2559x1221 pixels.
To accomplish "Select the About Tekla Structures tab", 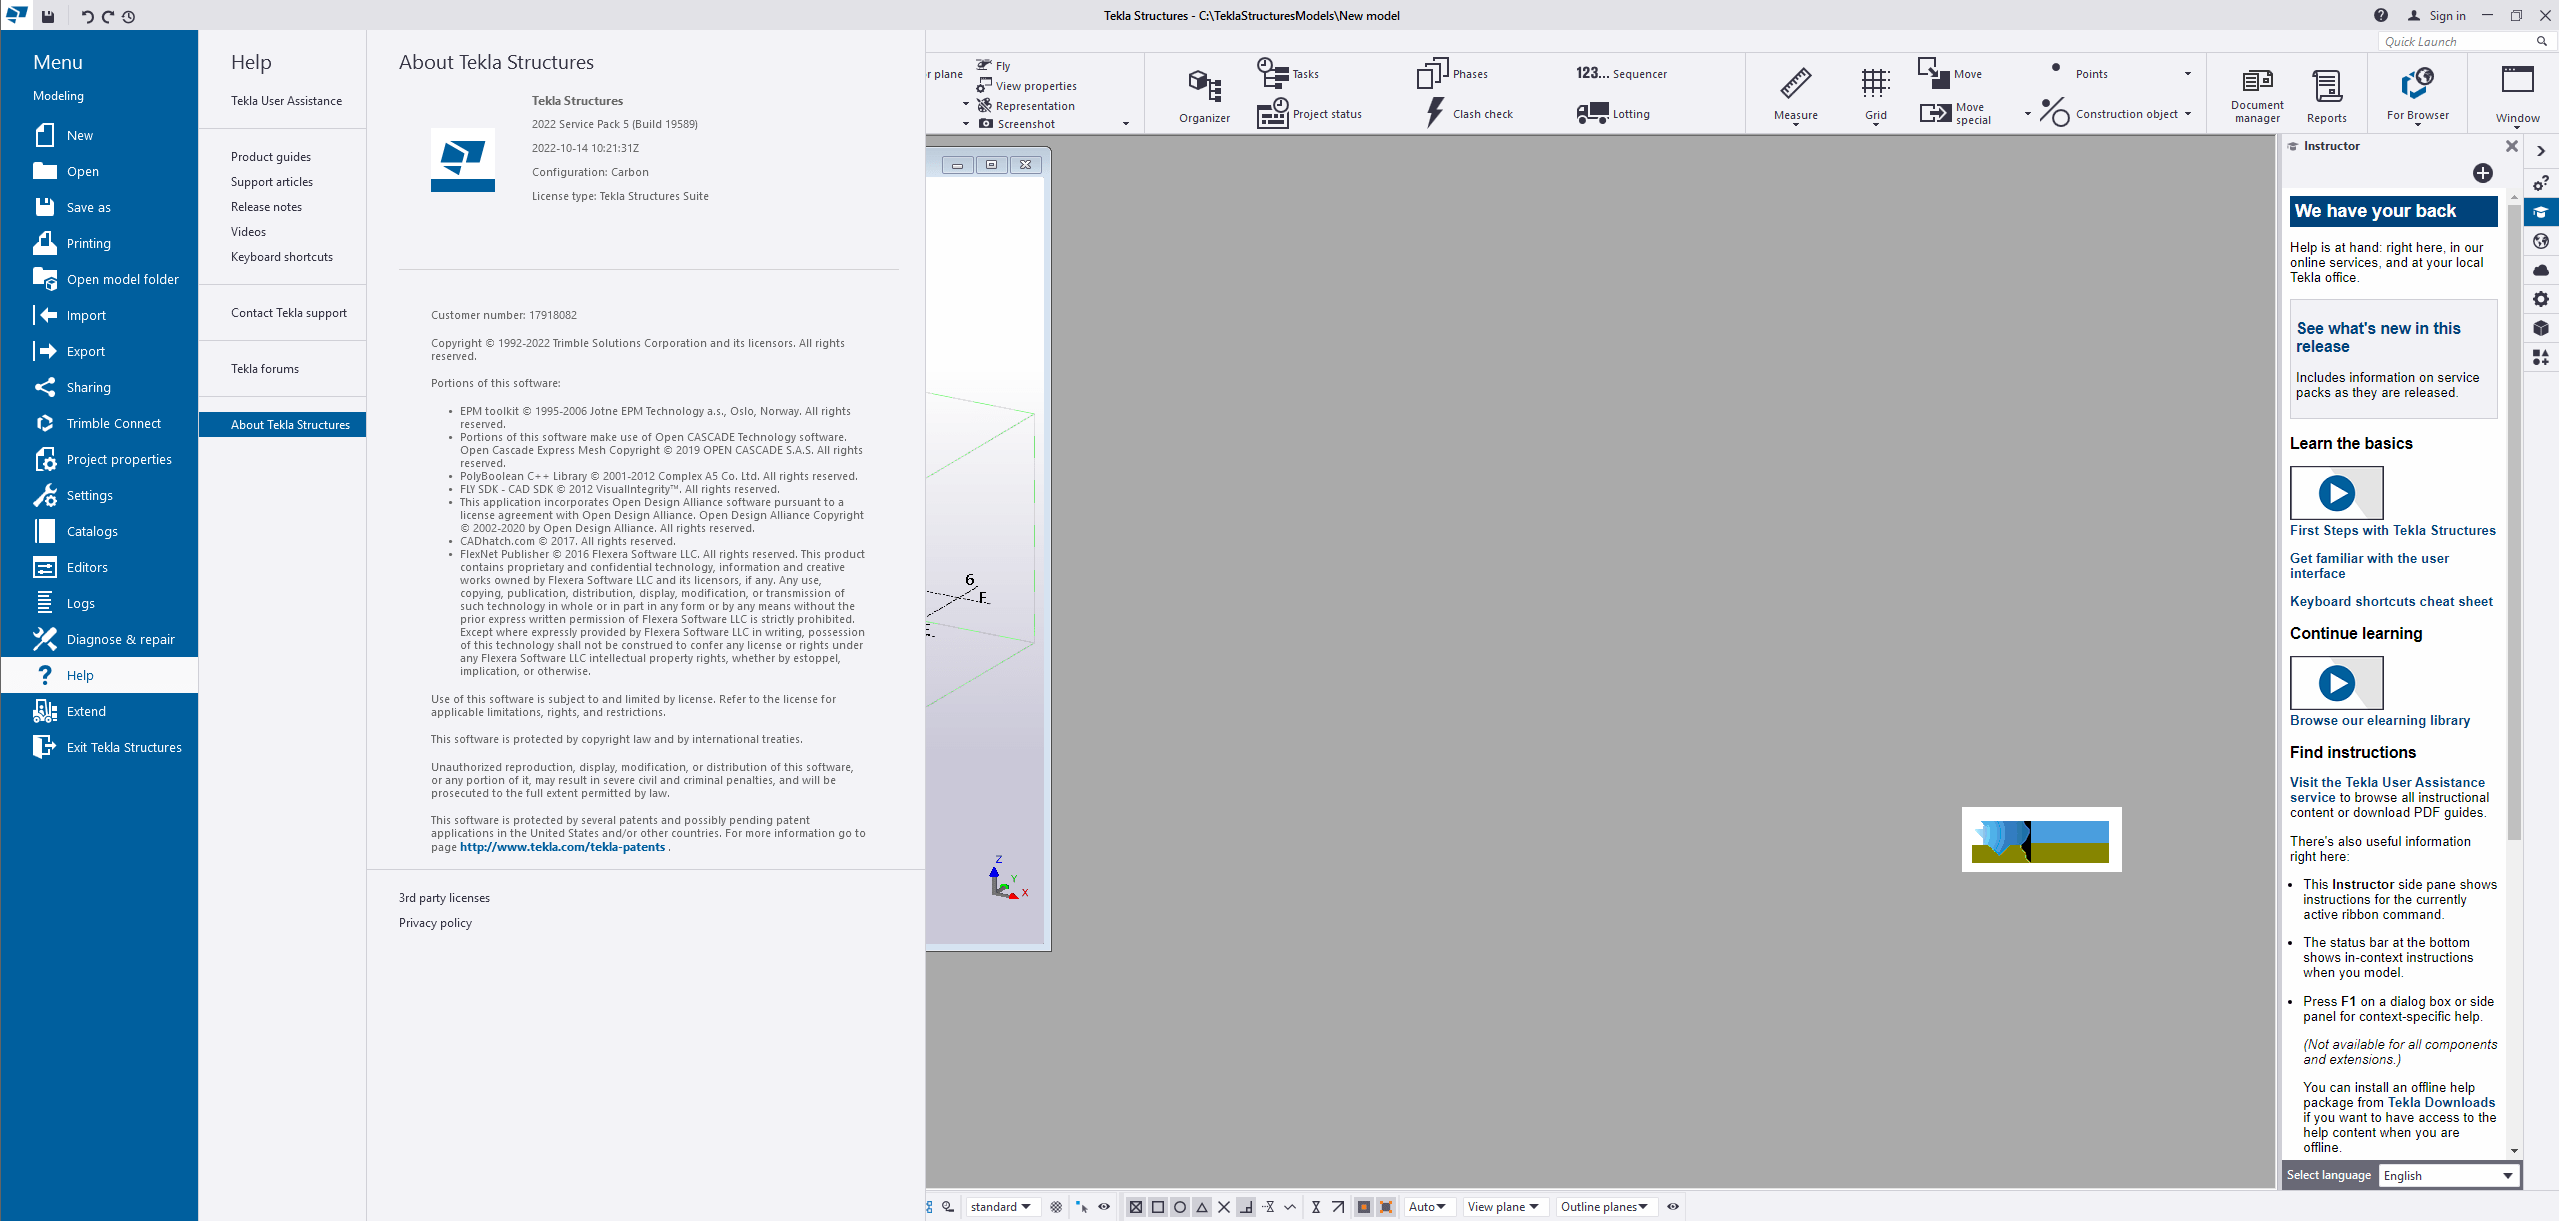I will pos(289,424).
